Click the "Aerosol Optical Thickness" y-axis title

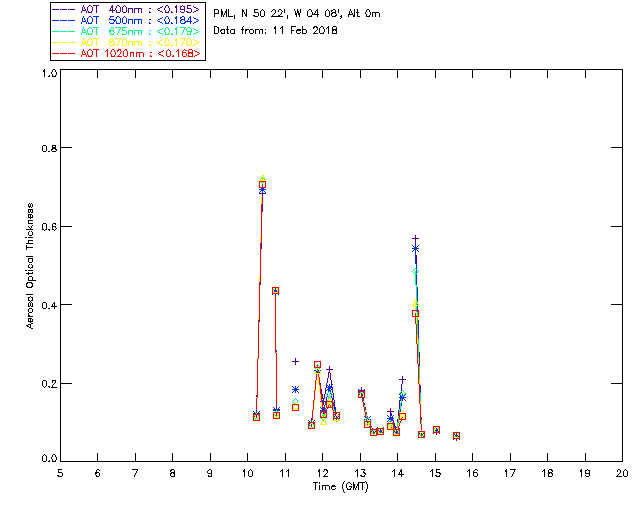point(30,266)
